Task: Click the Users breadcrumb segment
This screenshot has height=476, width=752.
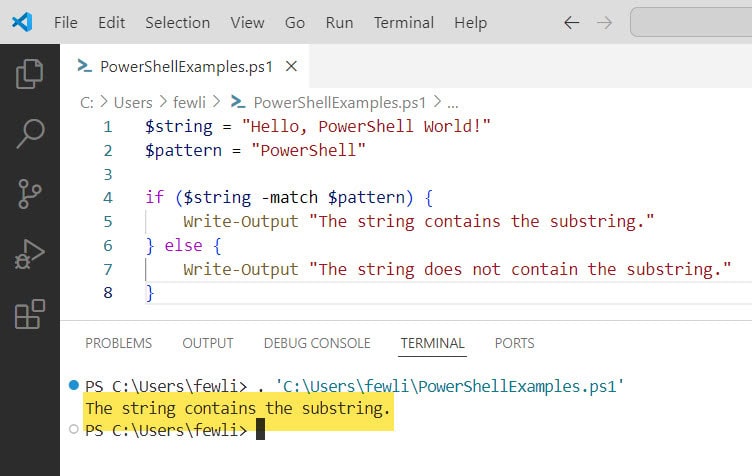Action: click(x=133, y=103)
